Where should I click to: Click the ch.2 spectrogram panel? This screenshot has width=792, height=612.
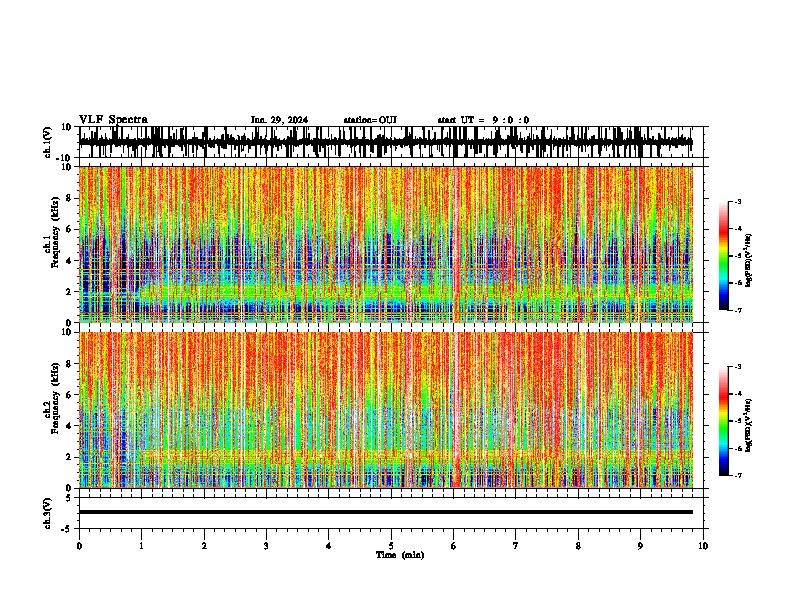click(386, 410)
